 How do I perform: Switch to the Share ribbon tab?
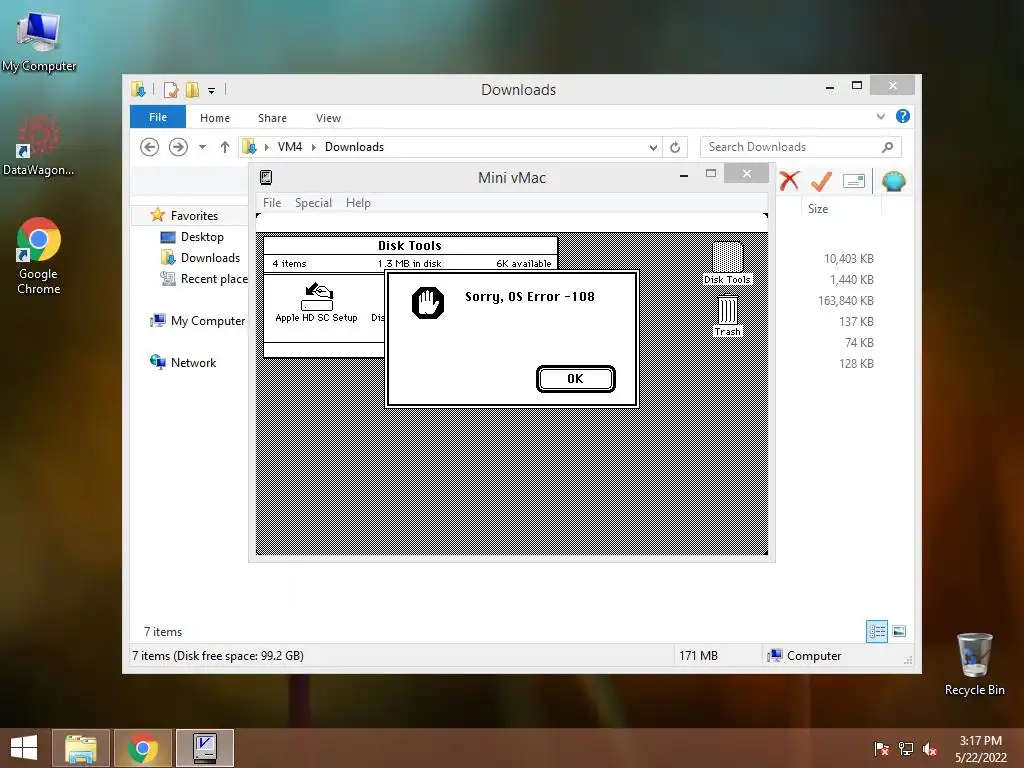[272, 118]
